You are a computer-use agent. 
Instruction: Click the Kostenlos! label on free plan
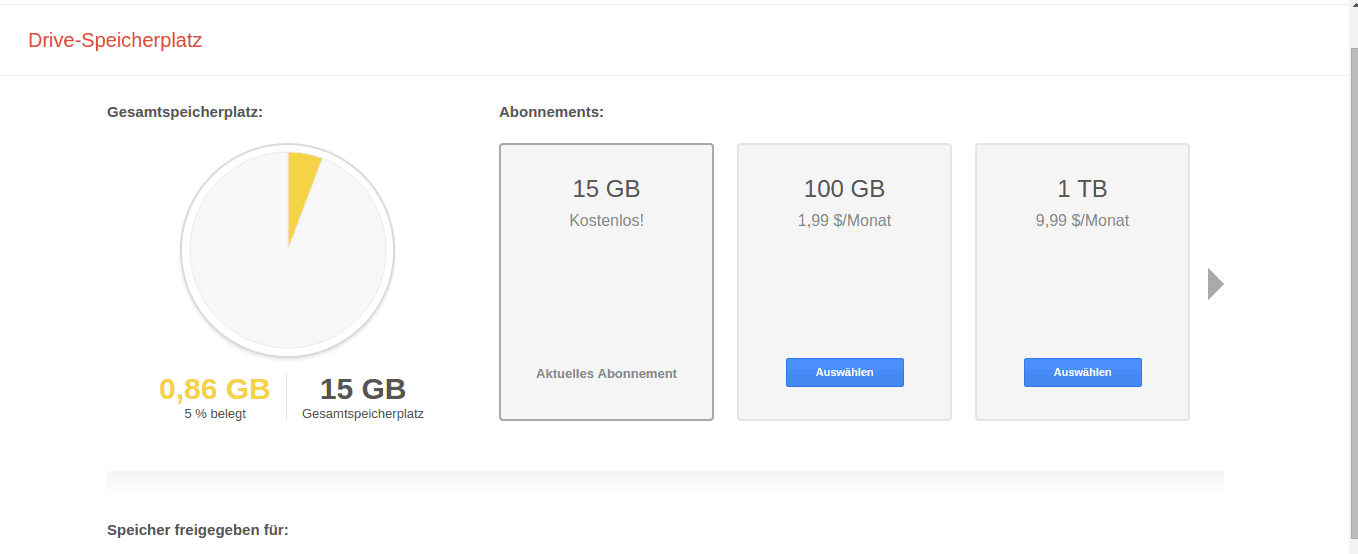point(606,221)
